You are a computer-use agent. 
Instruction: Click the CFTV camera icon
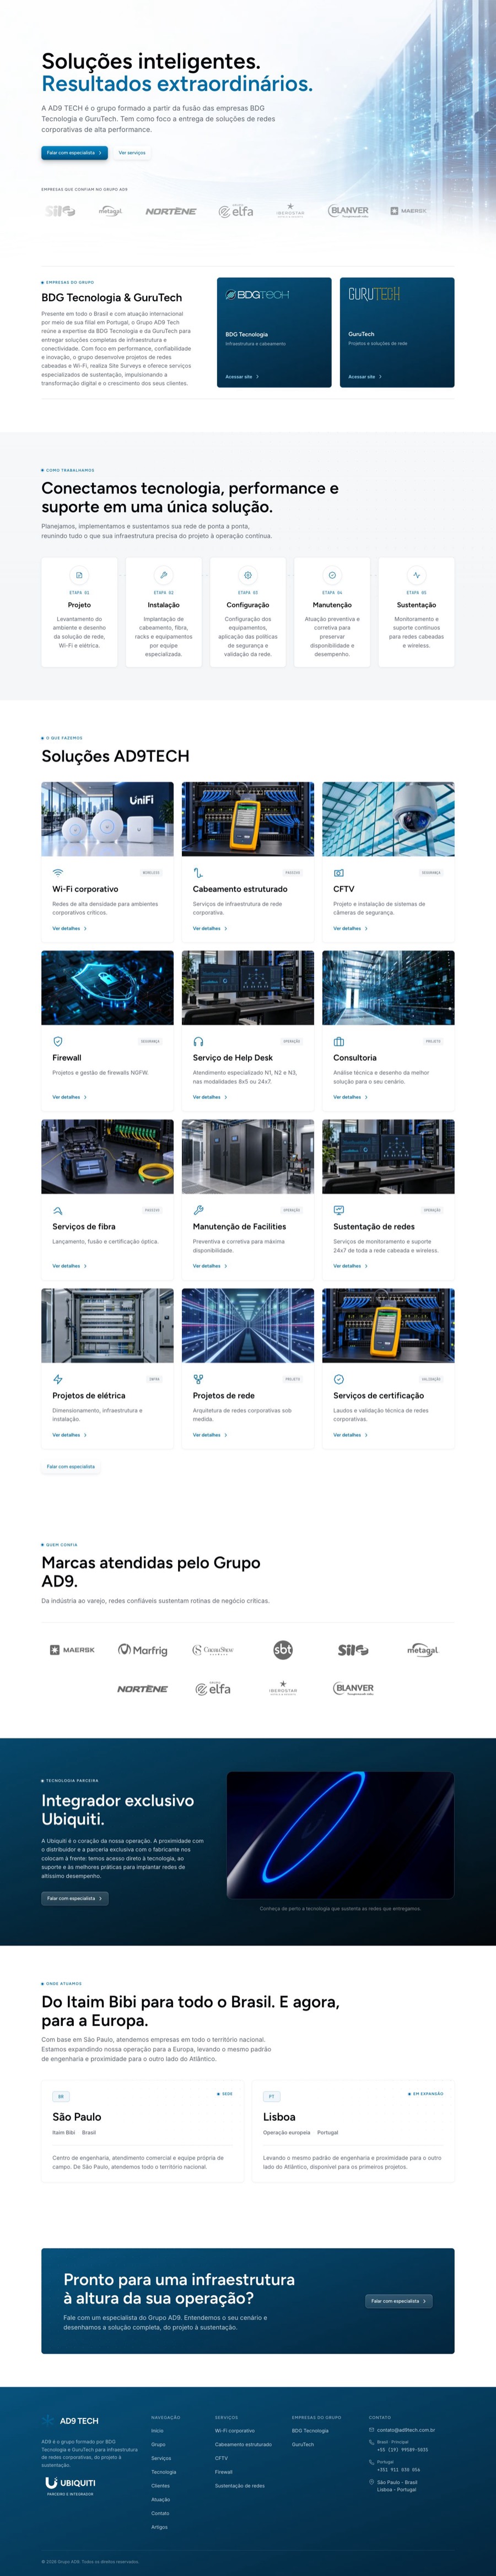339,873
